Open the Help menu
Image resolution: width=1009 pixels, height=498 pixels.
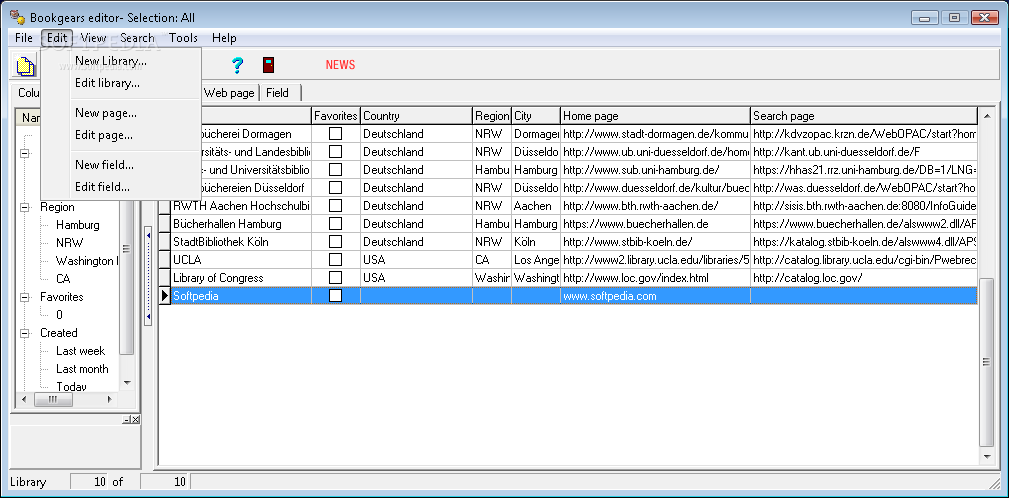click(224, 38)
